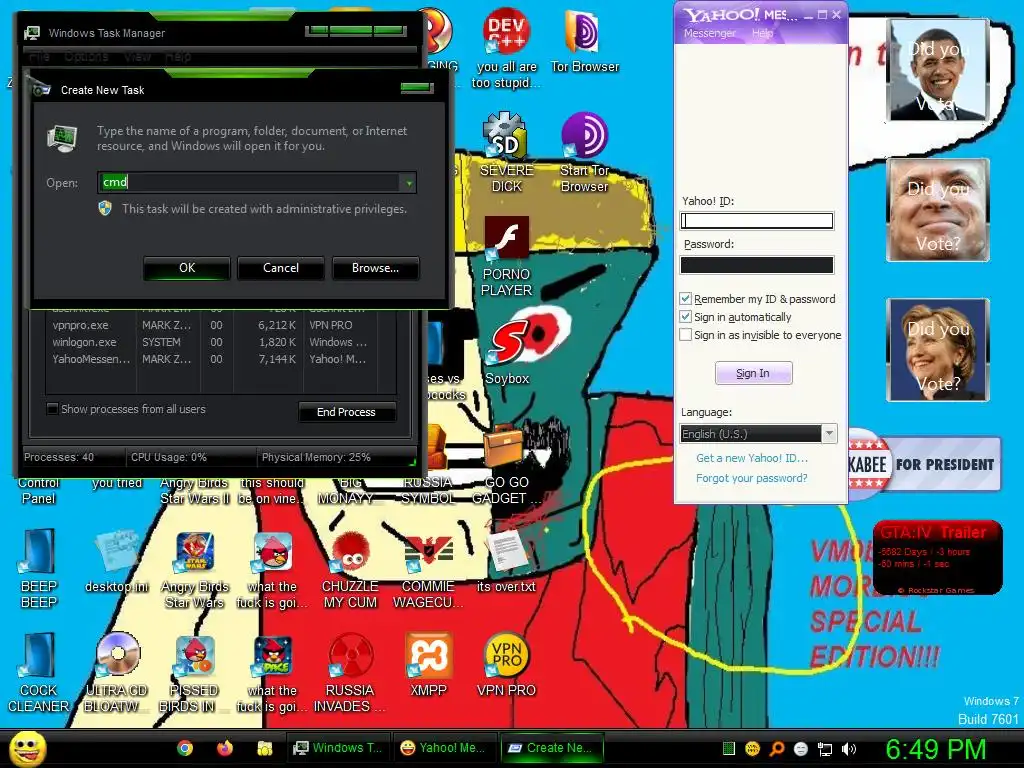Select the PISSED BIRDS desktop icon
The width and height of the screenshot is (1024, 768).
[x=195, y=673]
